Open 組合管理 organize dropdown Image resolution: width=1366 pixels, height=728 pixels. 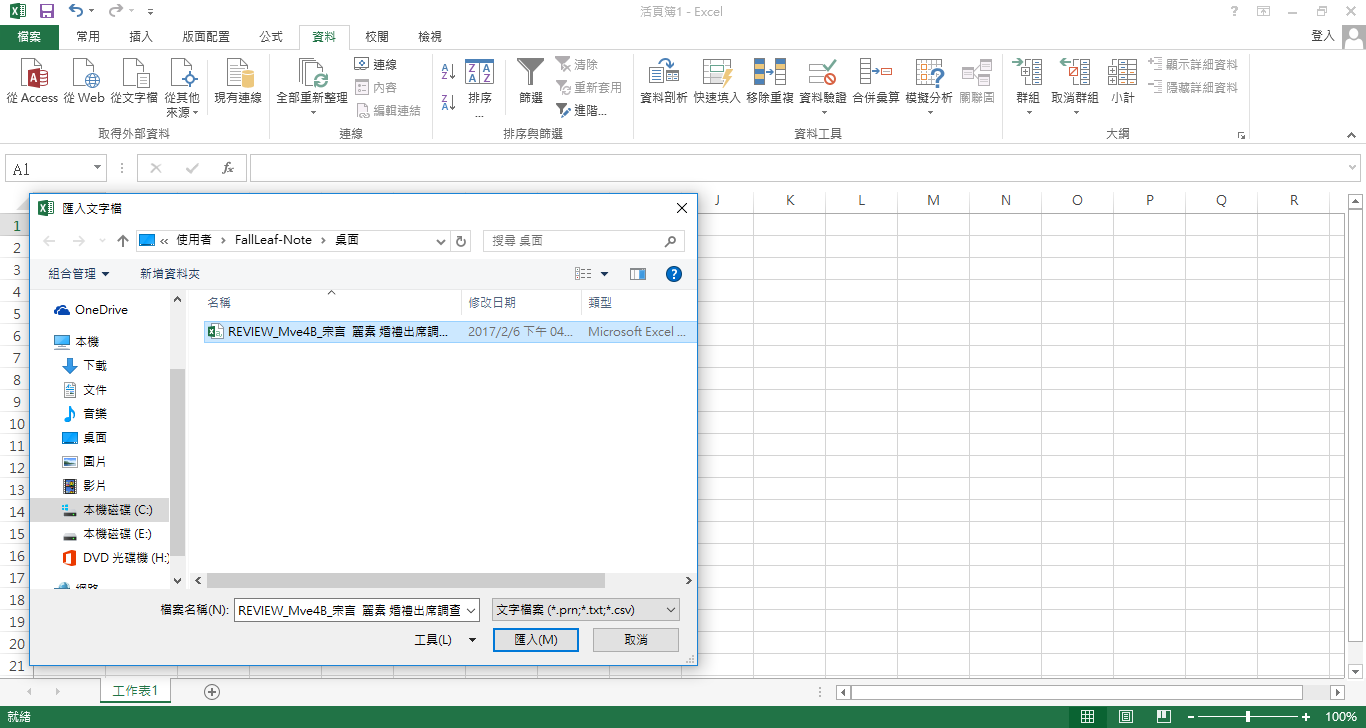click(79, 273)
